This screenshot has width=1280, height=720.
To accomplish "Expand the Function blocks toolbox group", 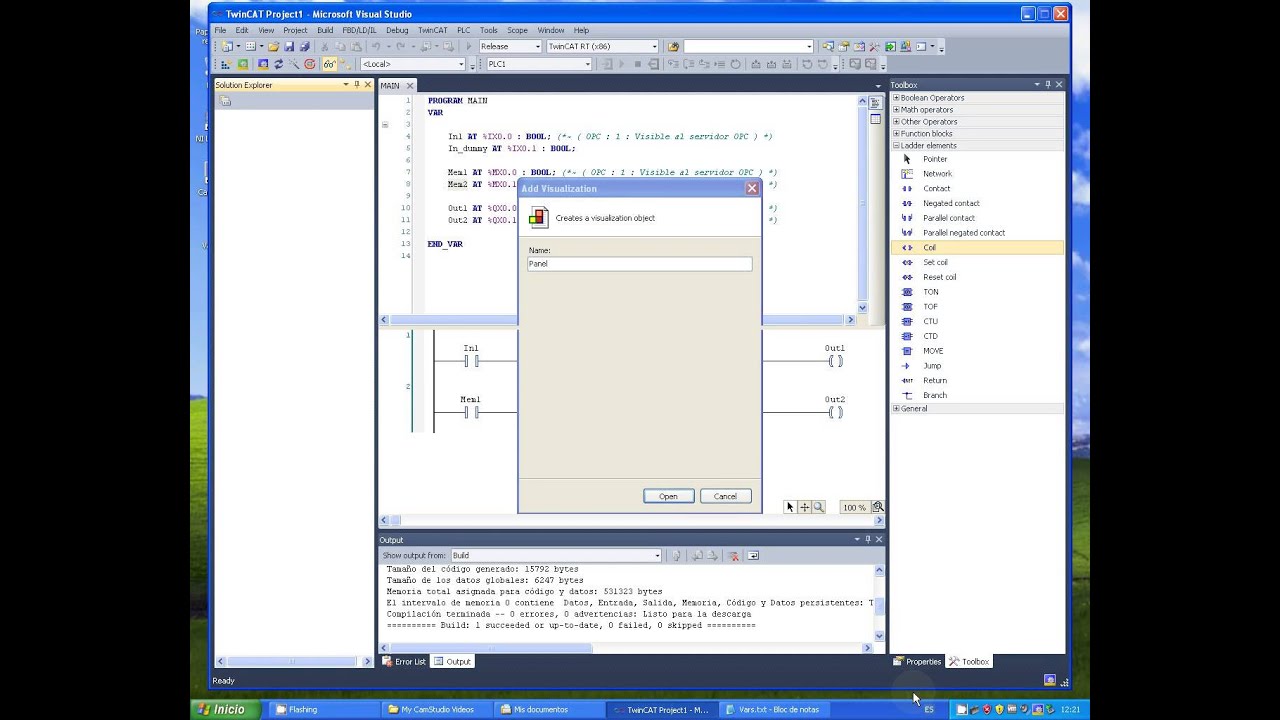I will coord(896,134).
